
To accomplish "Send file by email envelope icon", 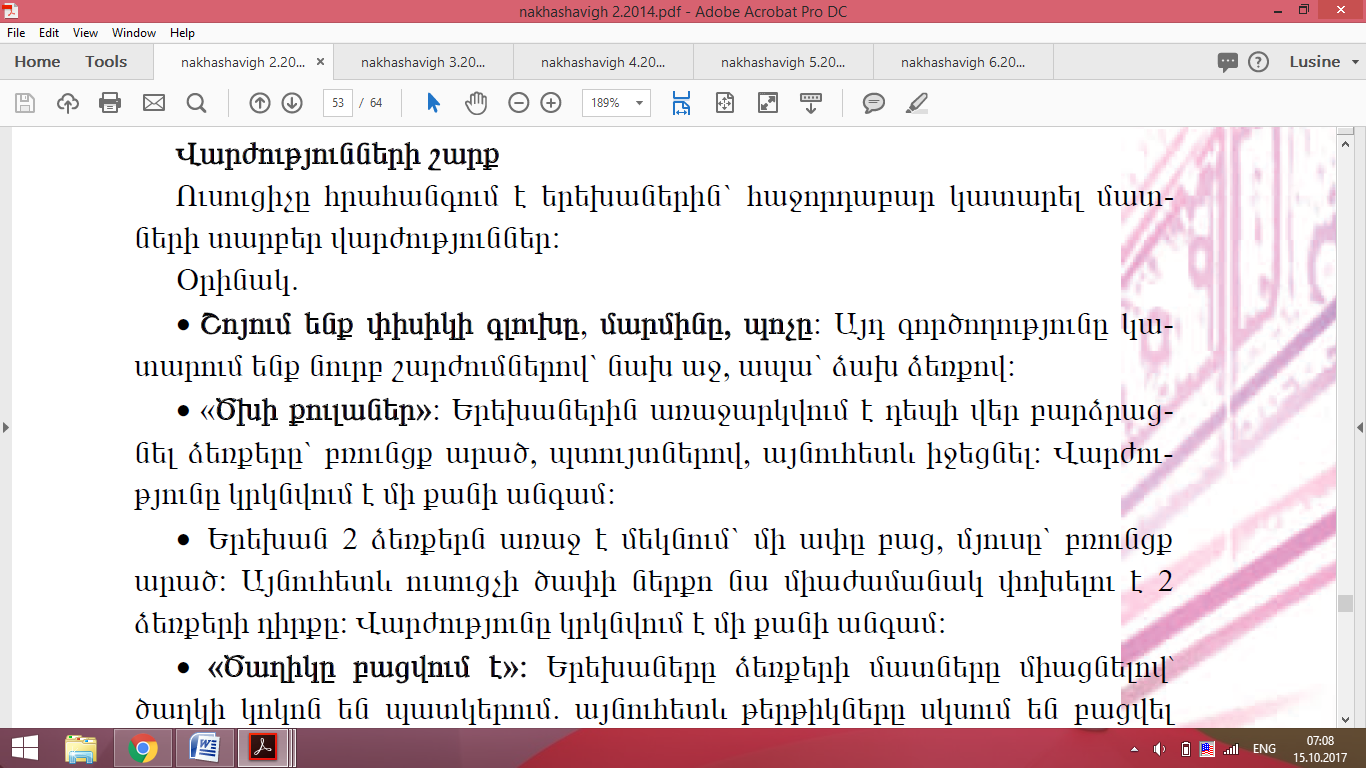I will click(x=153, y=102).
